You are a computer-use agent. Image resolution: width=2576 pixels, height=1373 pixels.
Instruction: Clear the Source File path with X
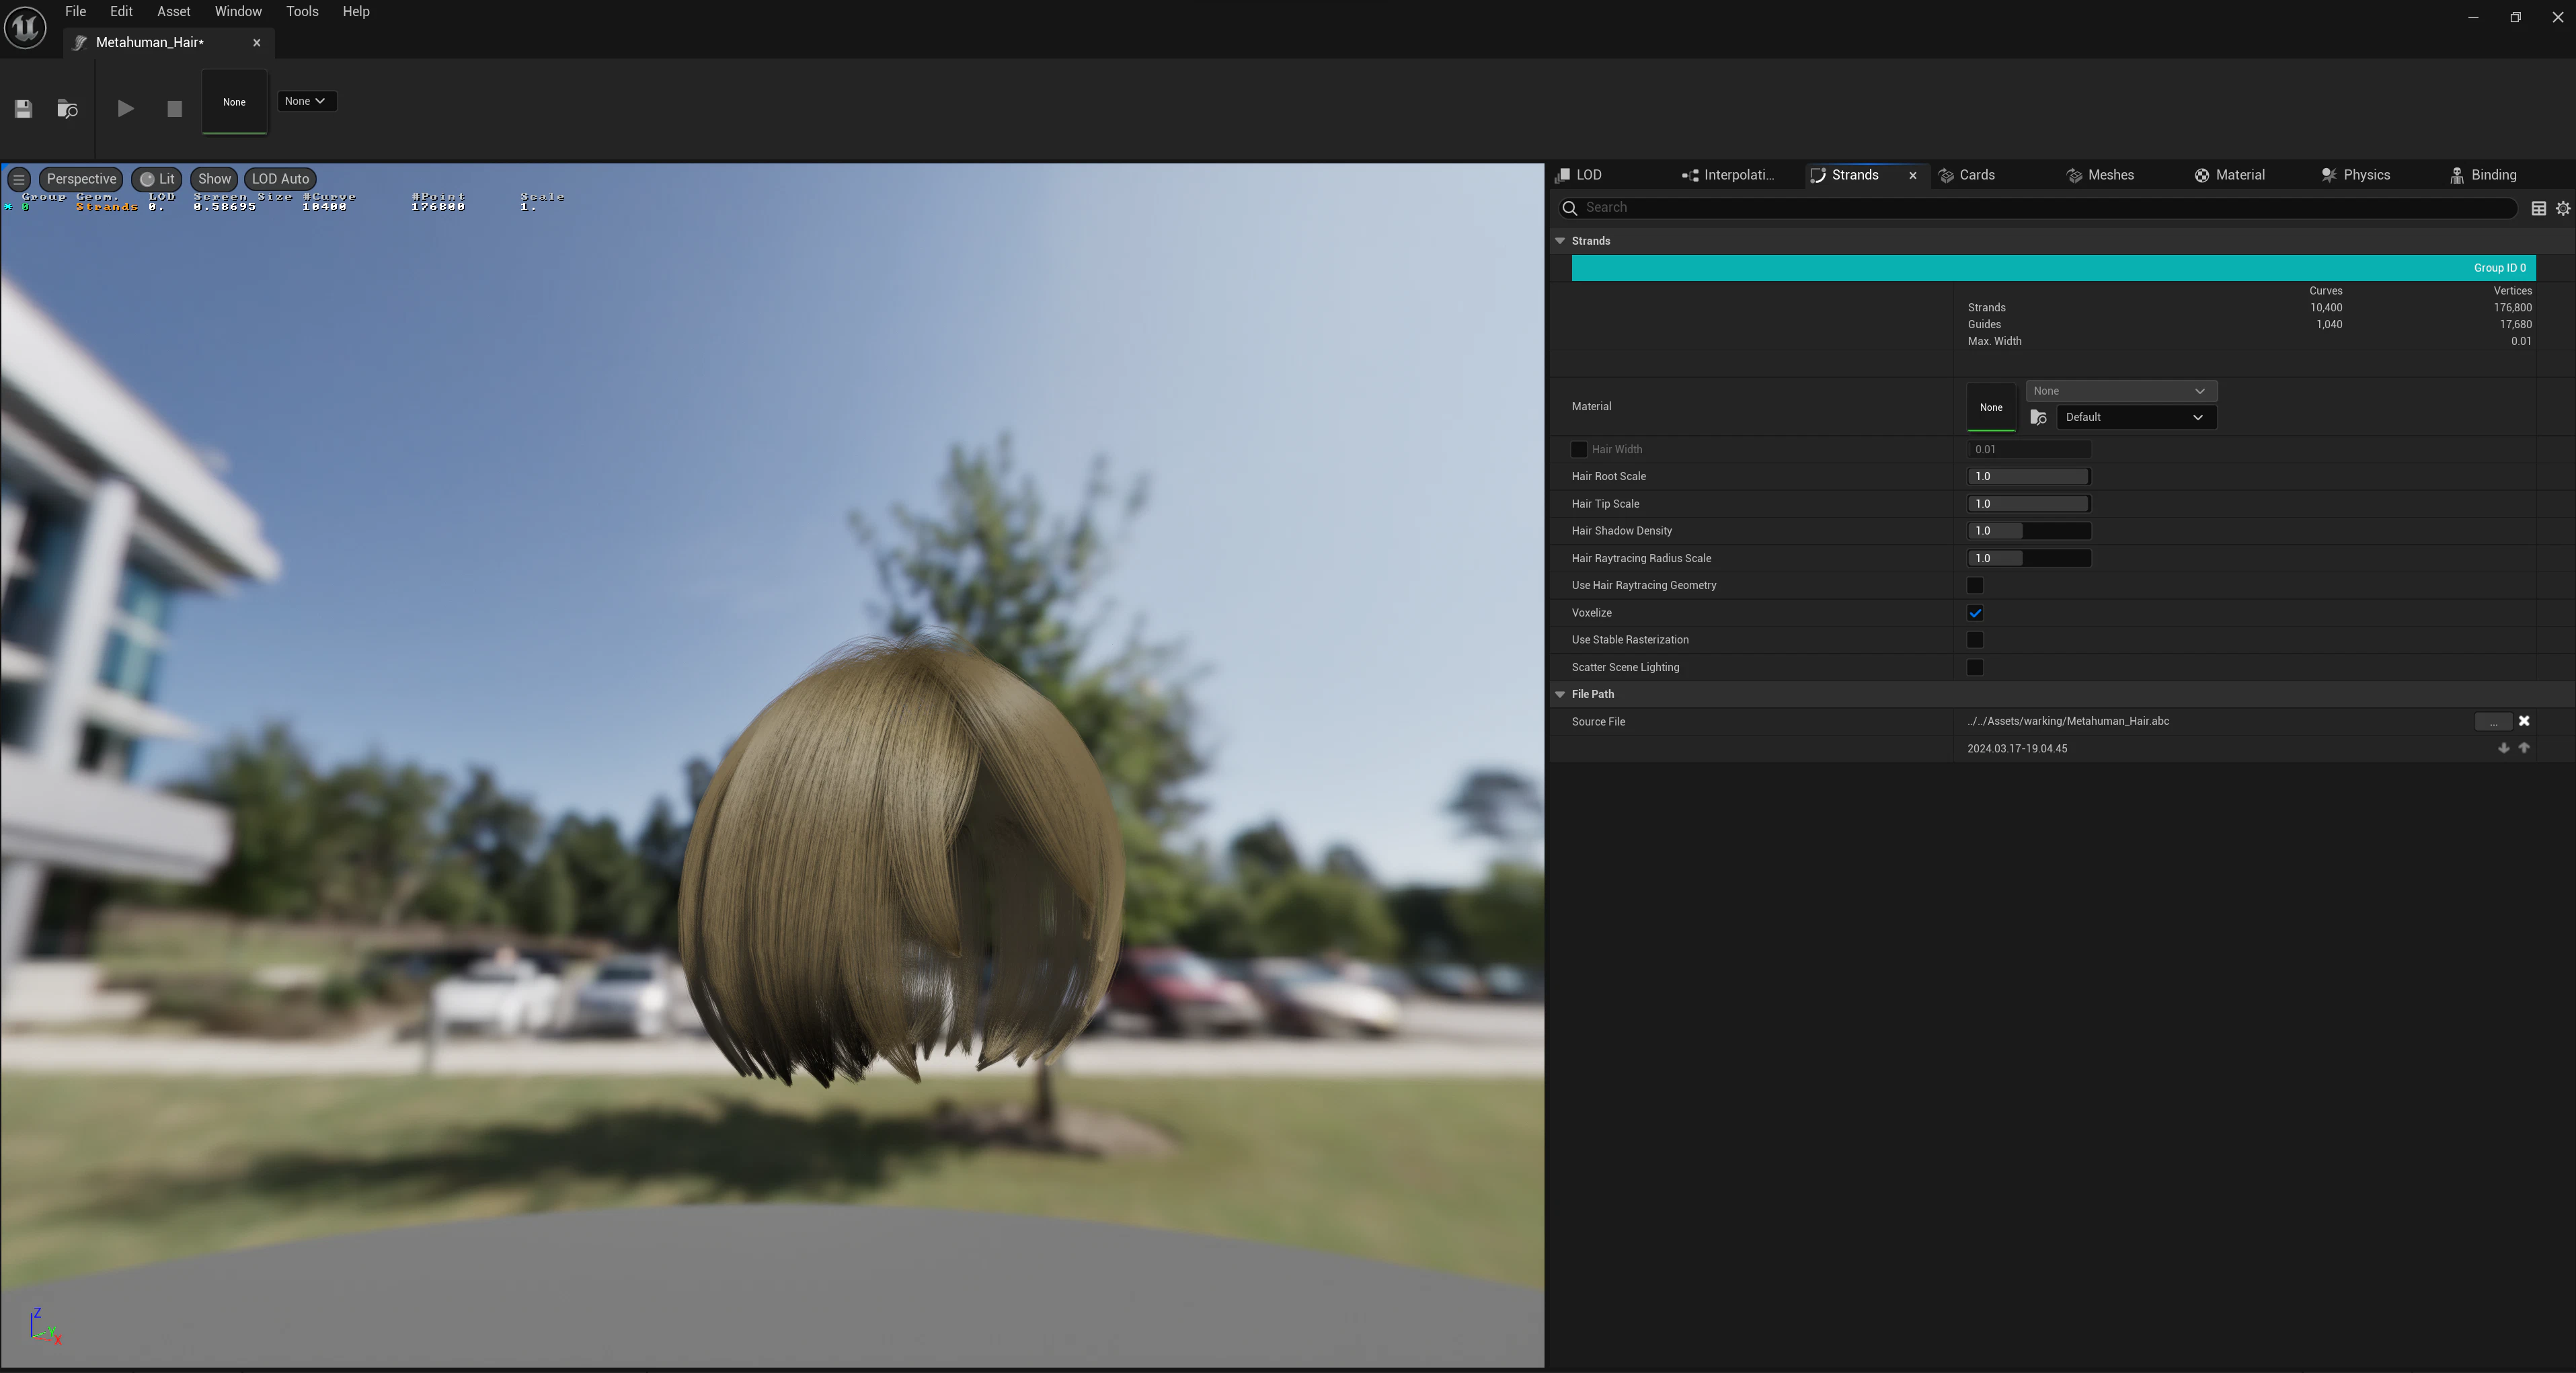tap(2524, 721)
